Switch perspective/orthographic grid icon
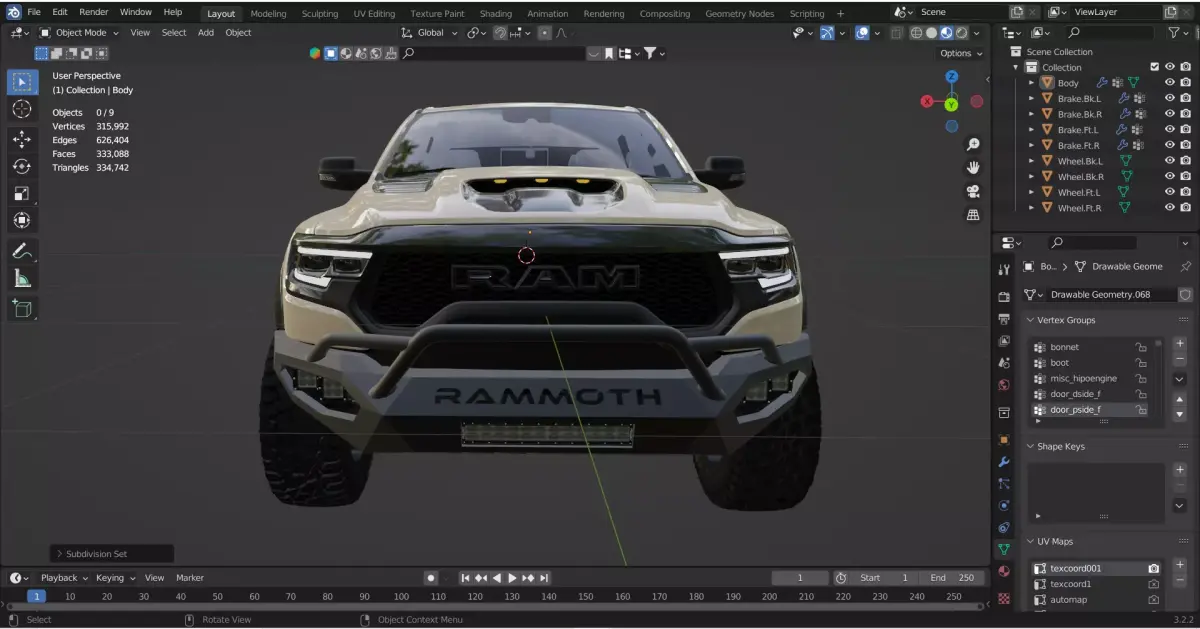The width and height of the screenshot is (1200, 629). [x=973, y=215]
